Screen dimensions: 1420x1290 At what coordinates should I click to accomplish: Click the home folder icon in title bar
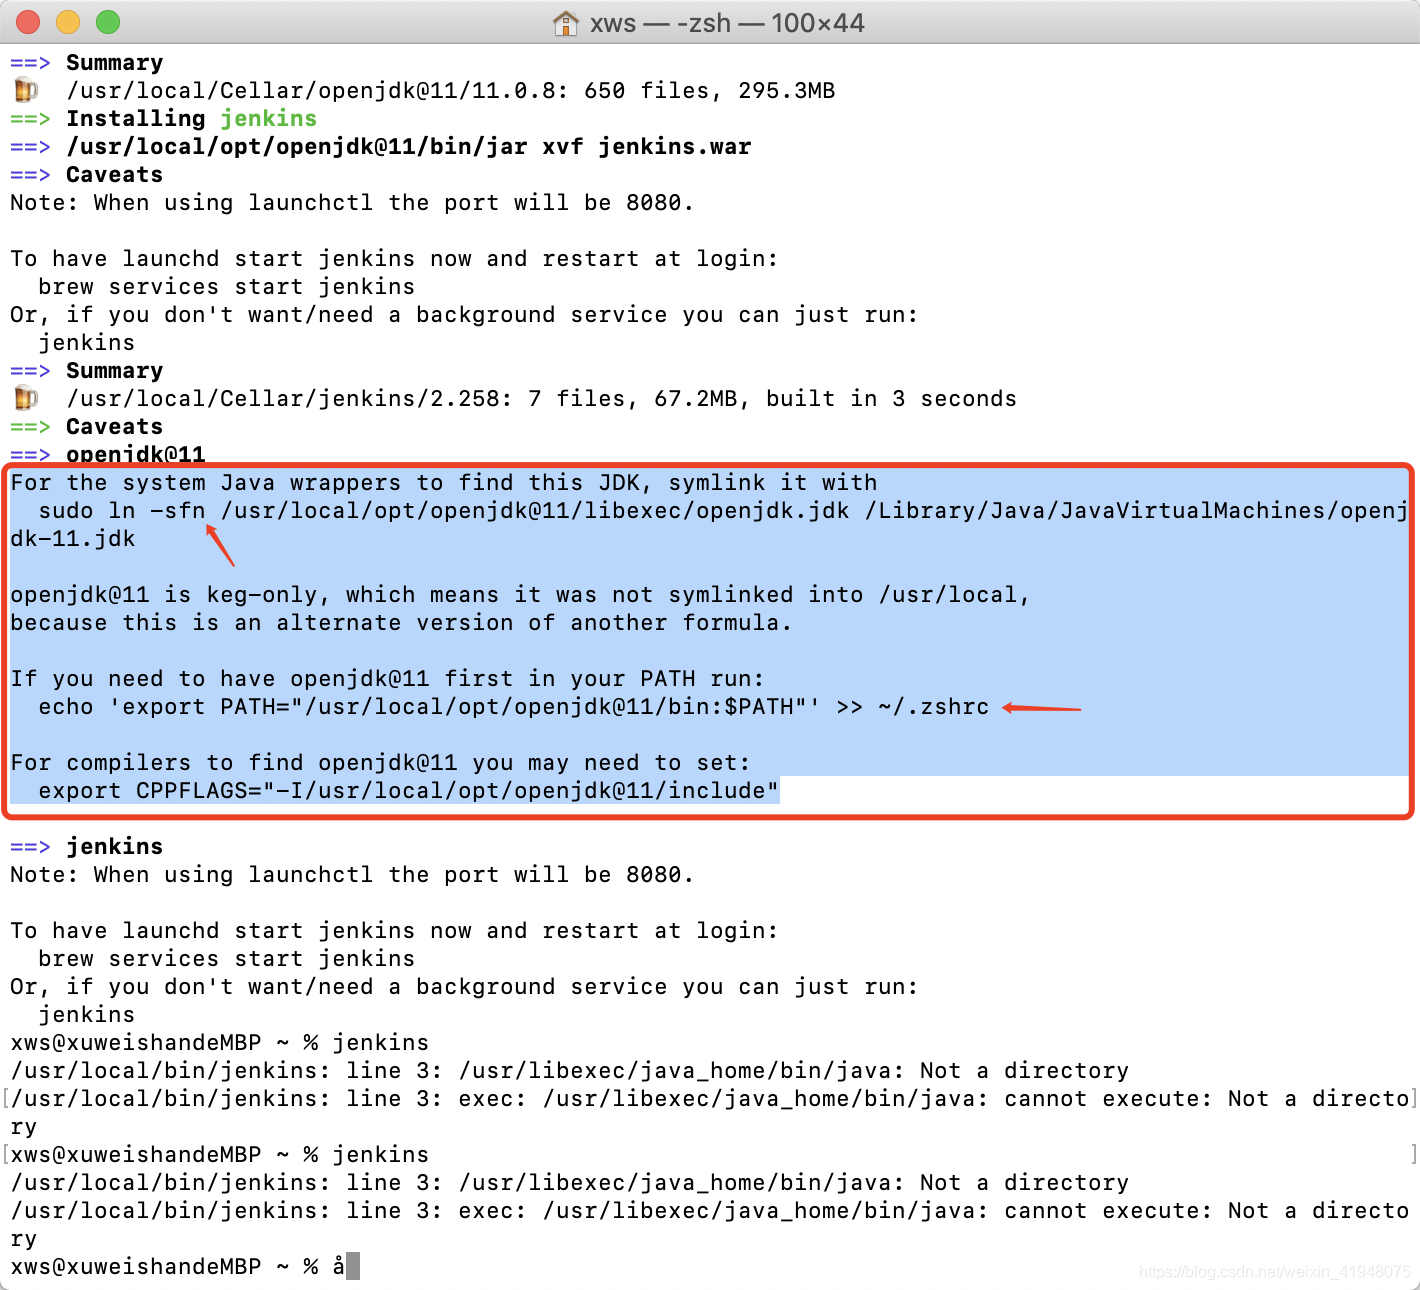coord(566,23)
